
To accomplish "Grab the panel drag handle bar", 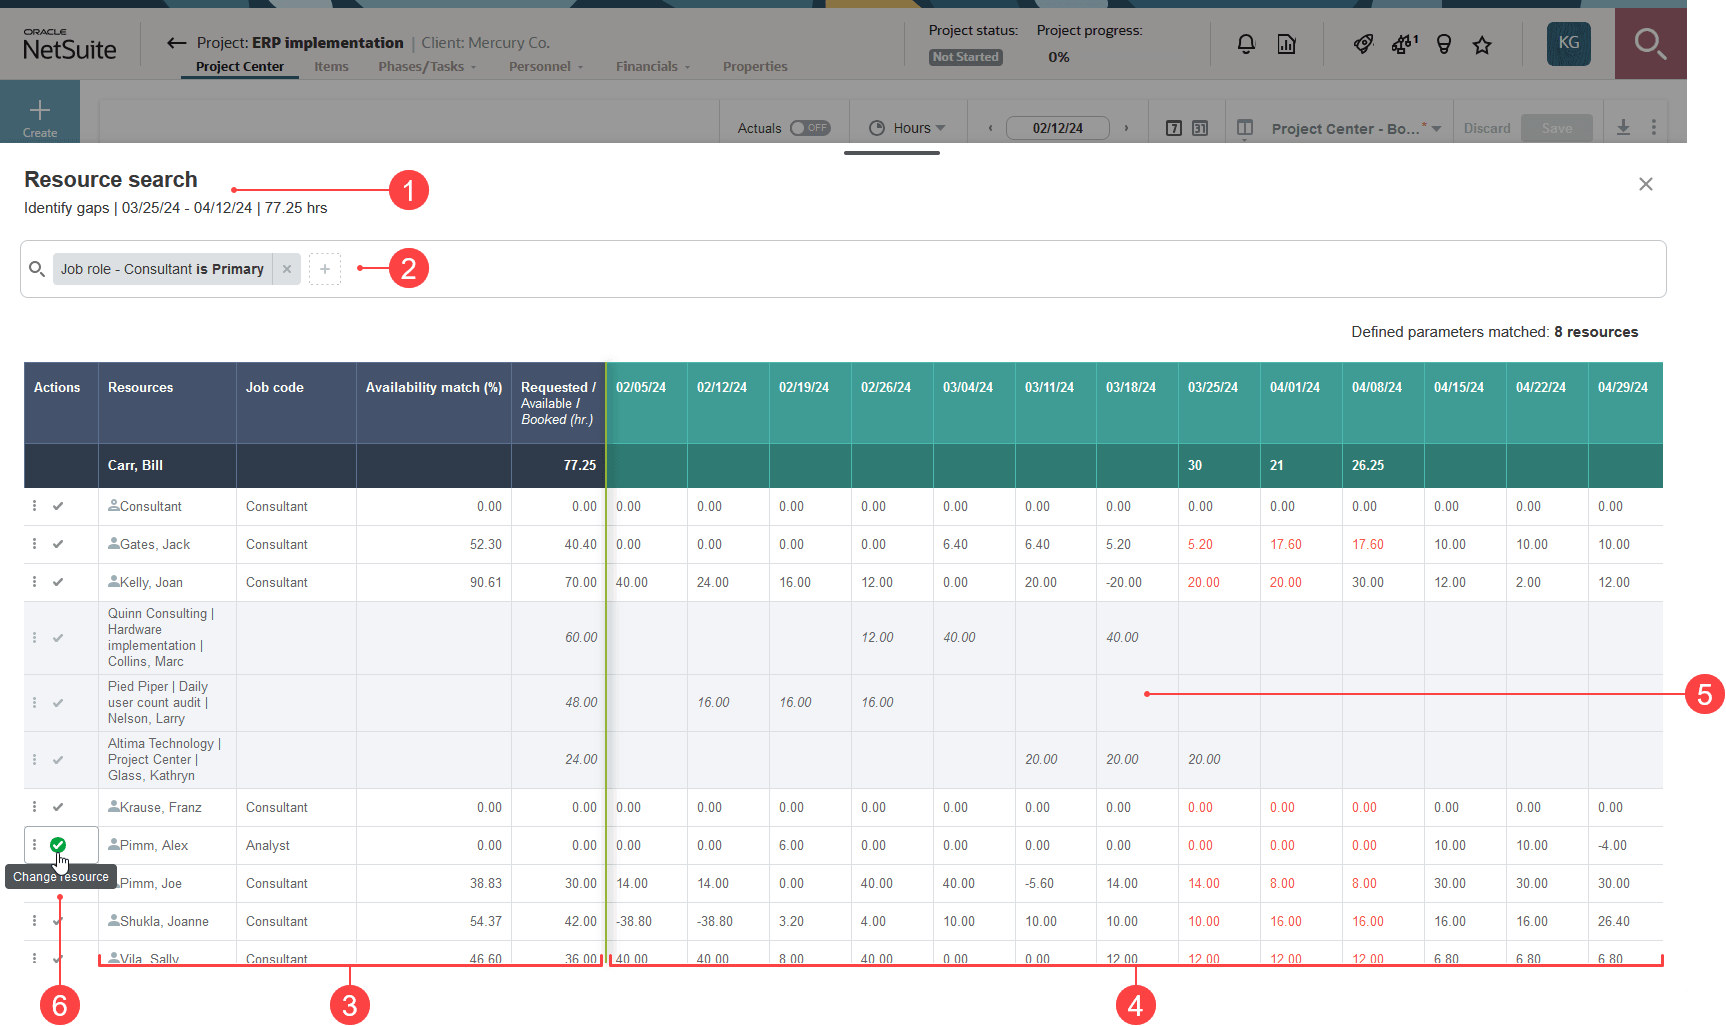I will tap(892, 153).
